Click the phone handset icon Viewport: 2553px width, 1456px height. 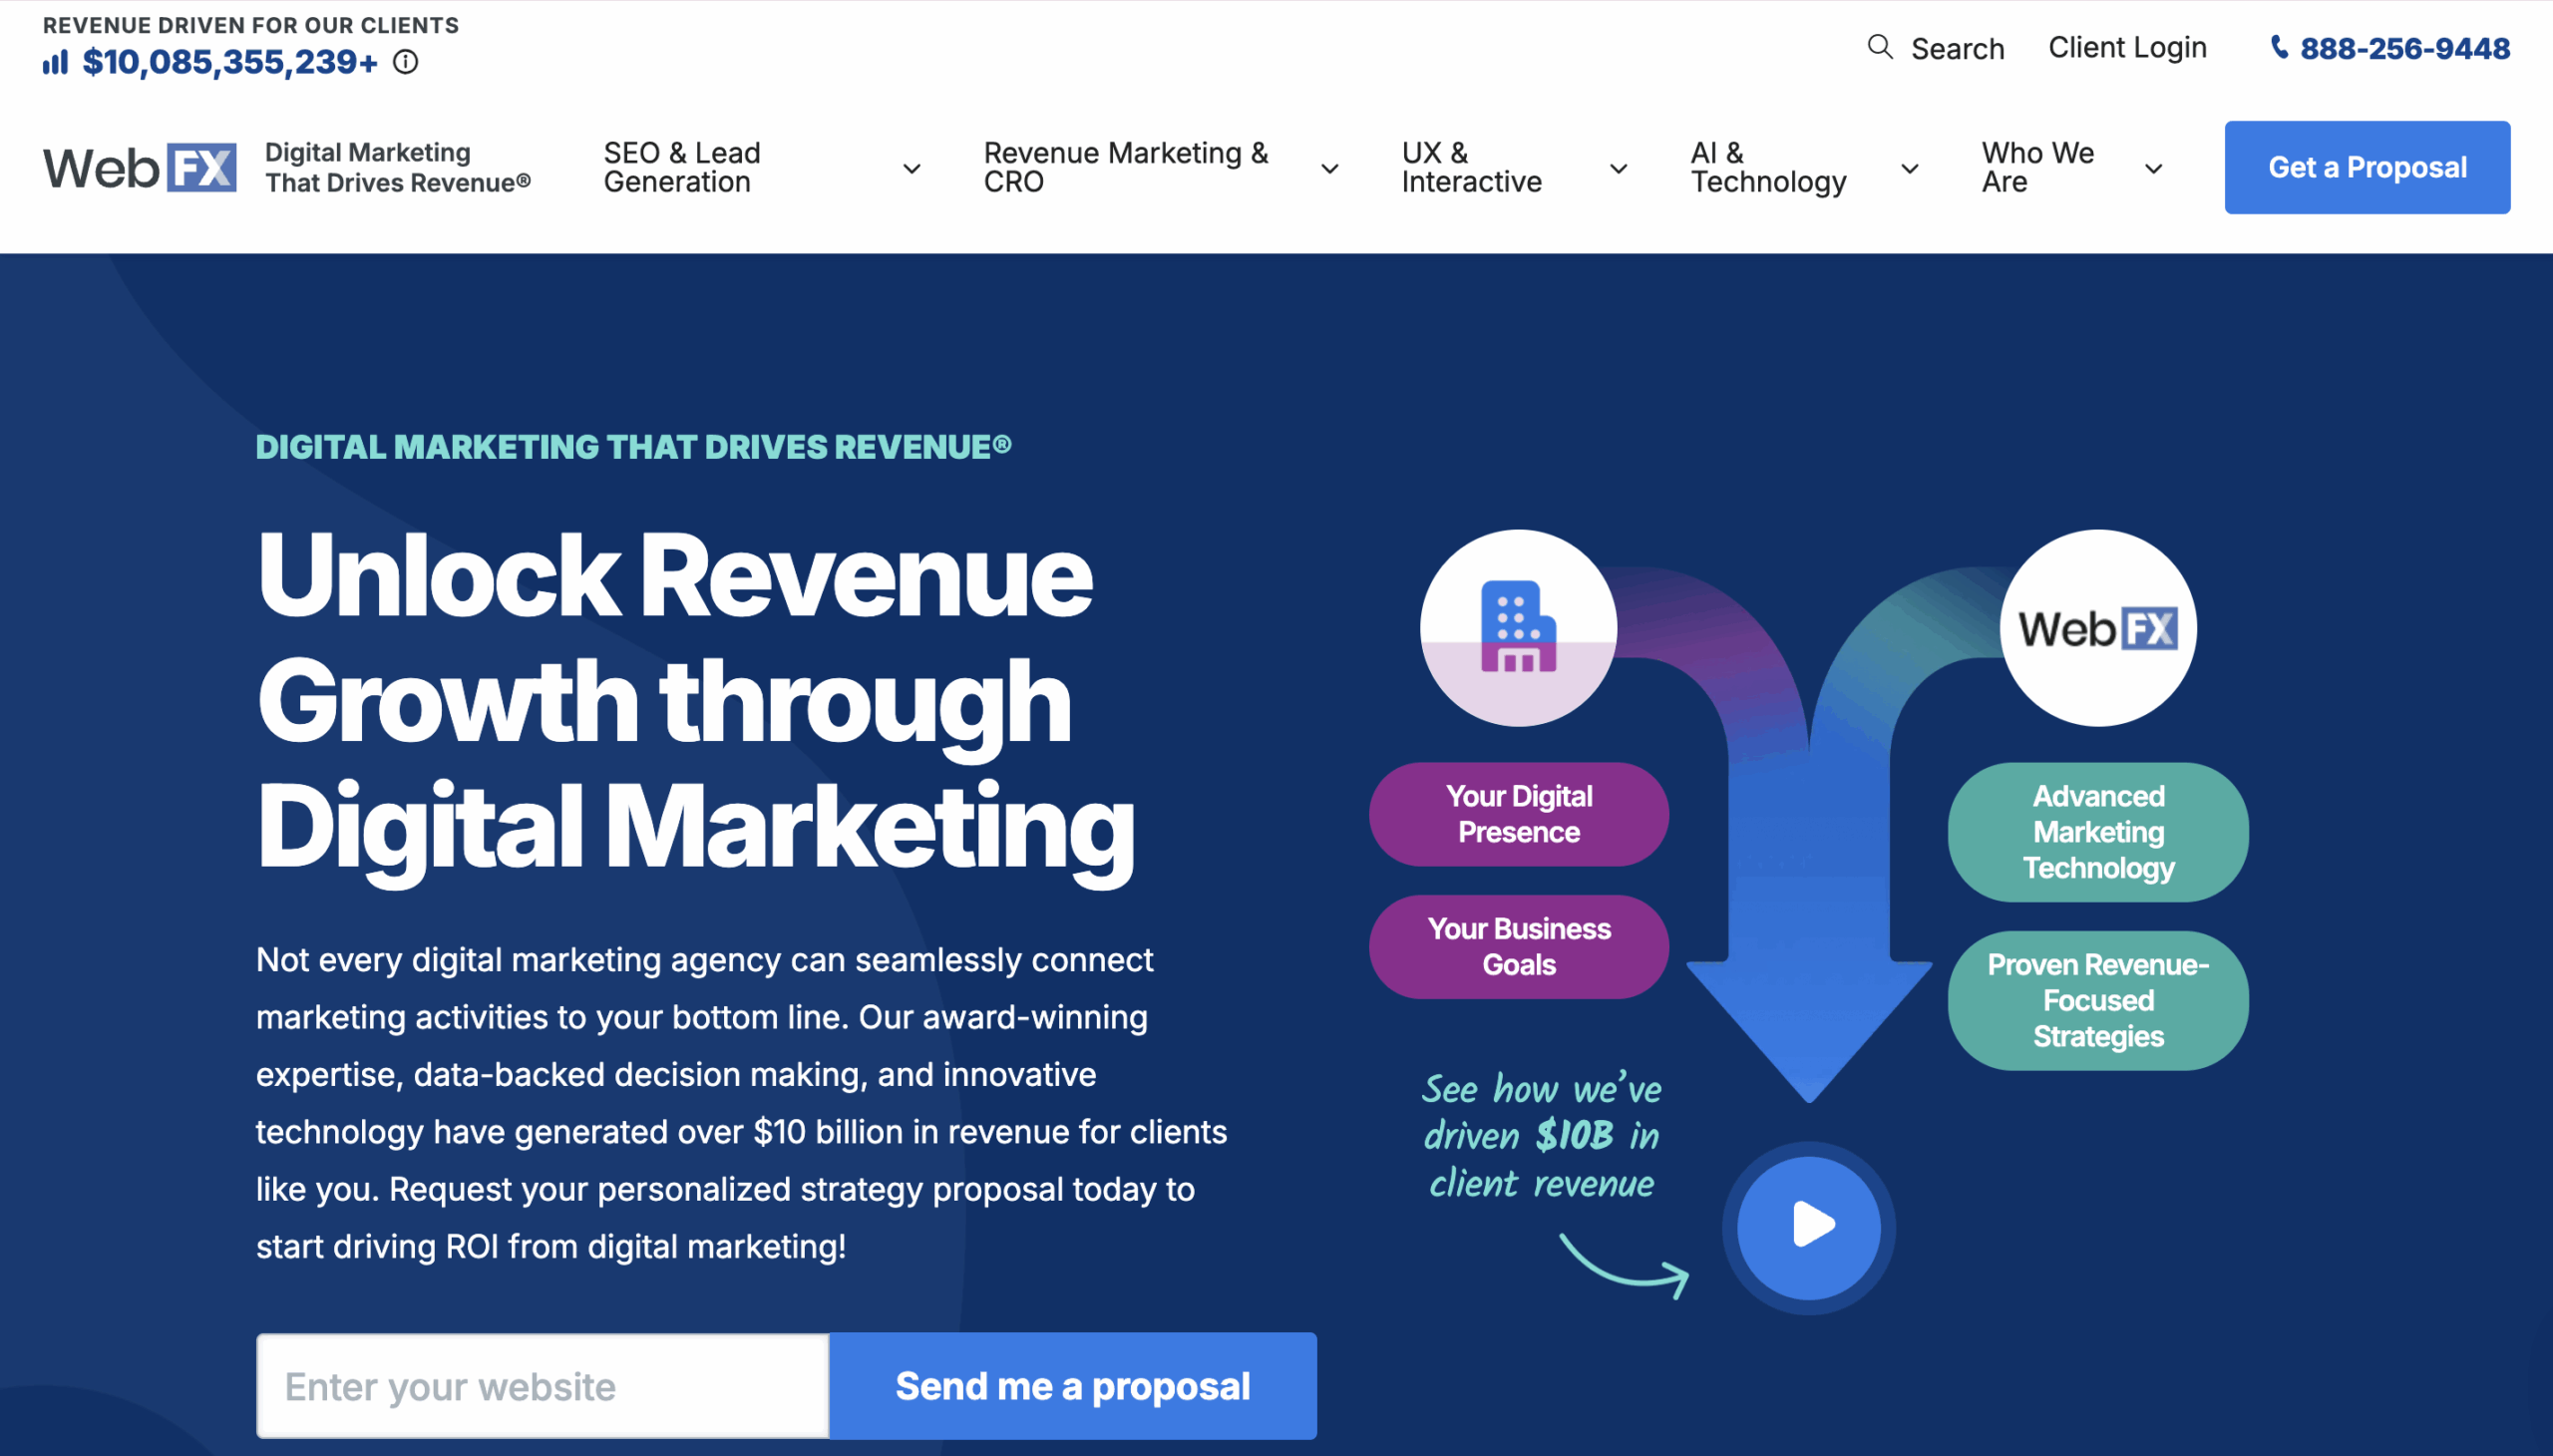(2279, 47)
